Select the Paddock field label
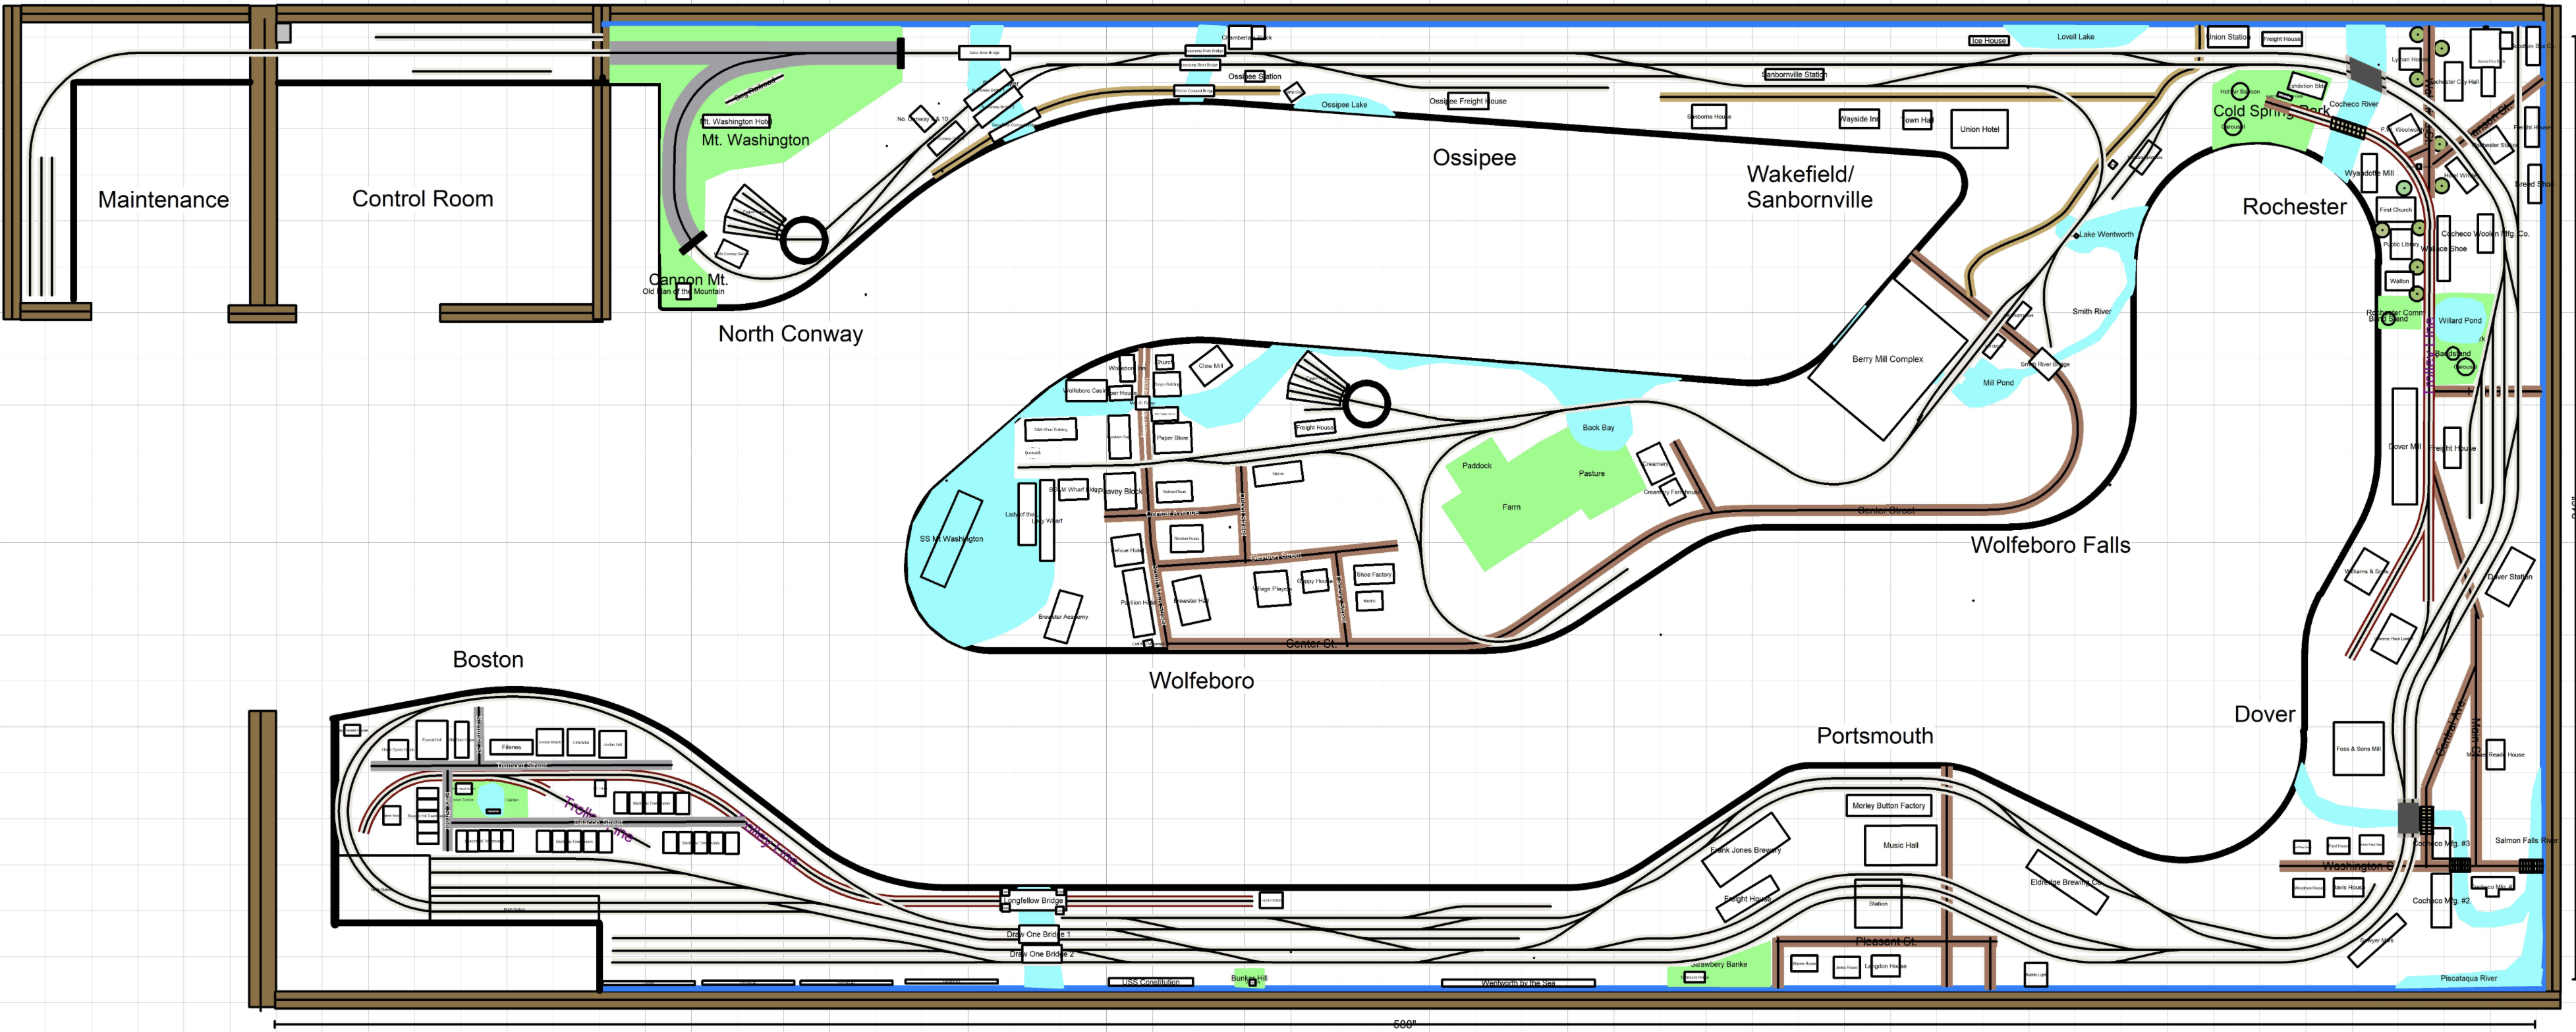 (1477, 466)
